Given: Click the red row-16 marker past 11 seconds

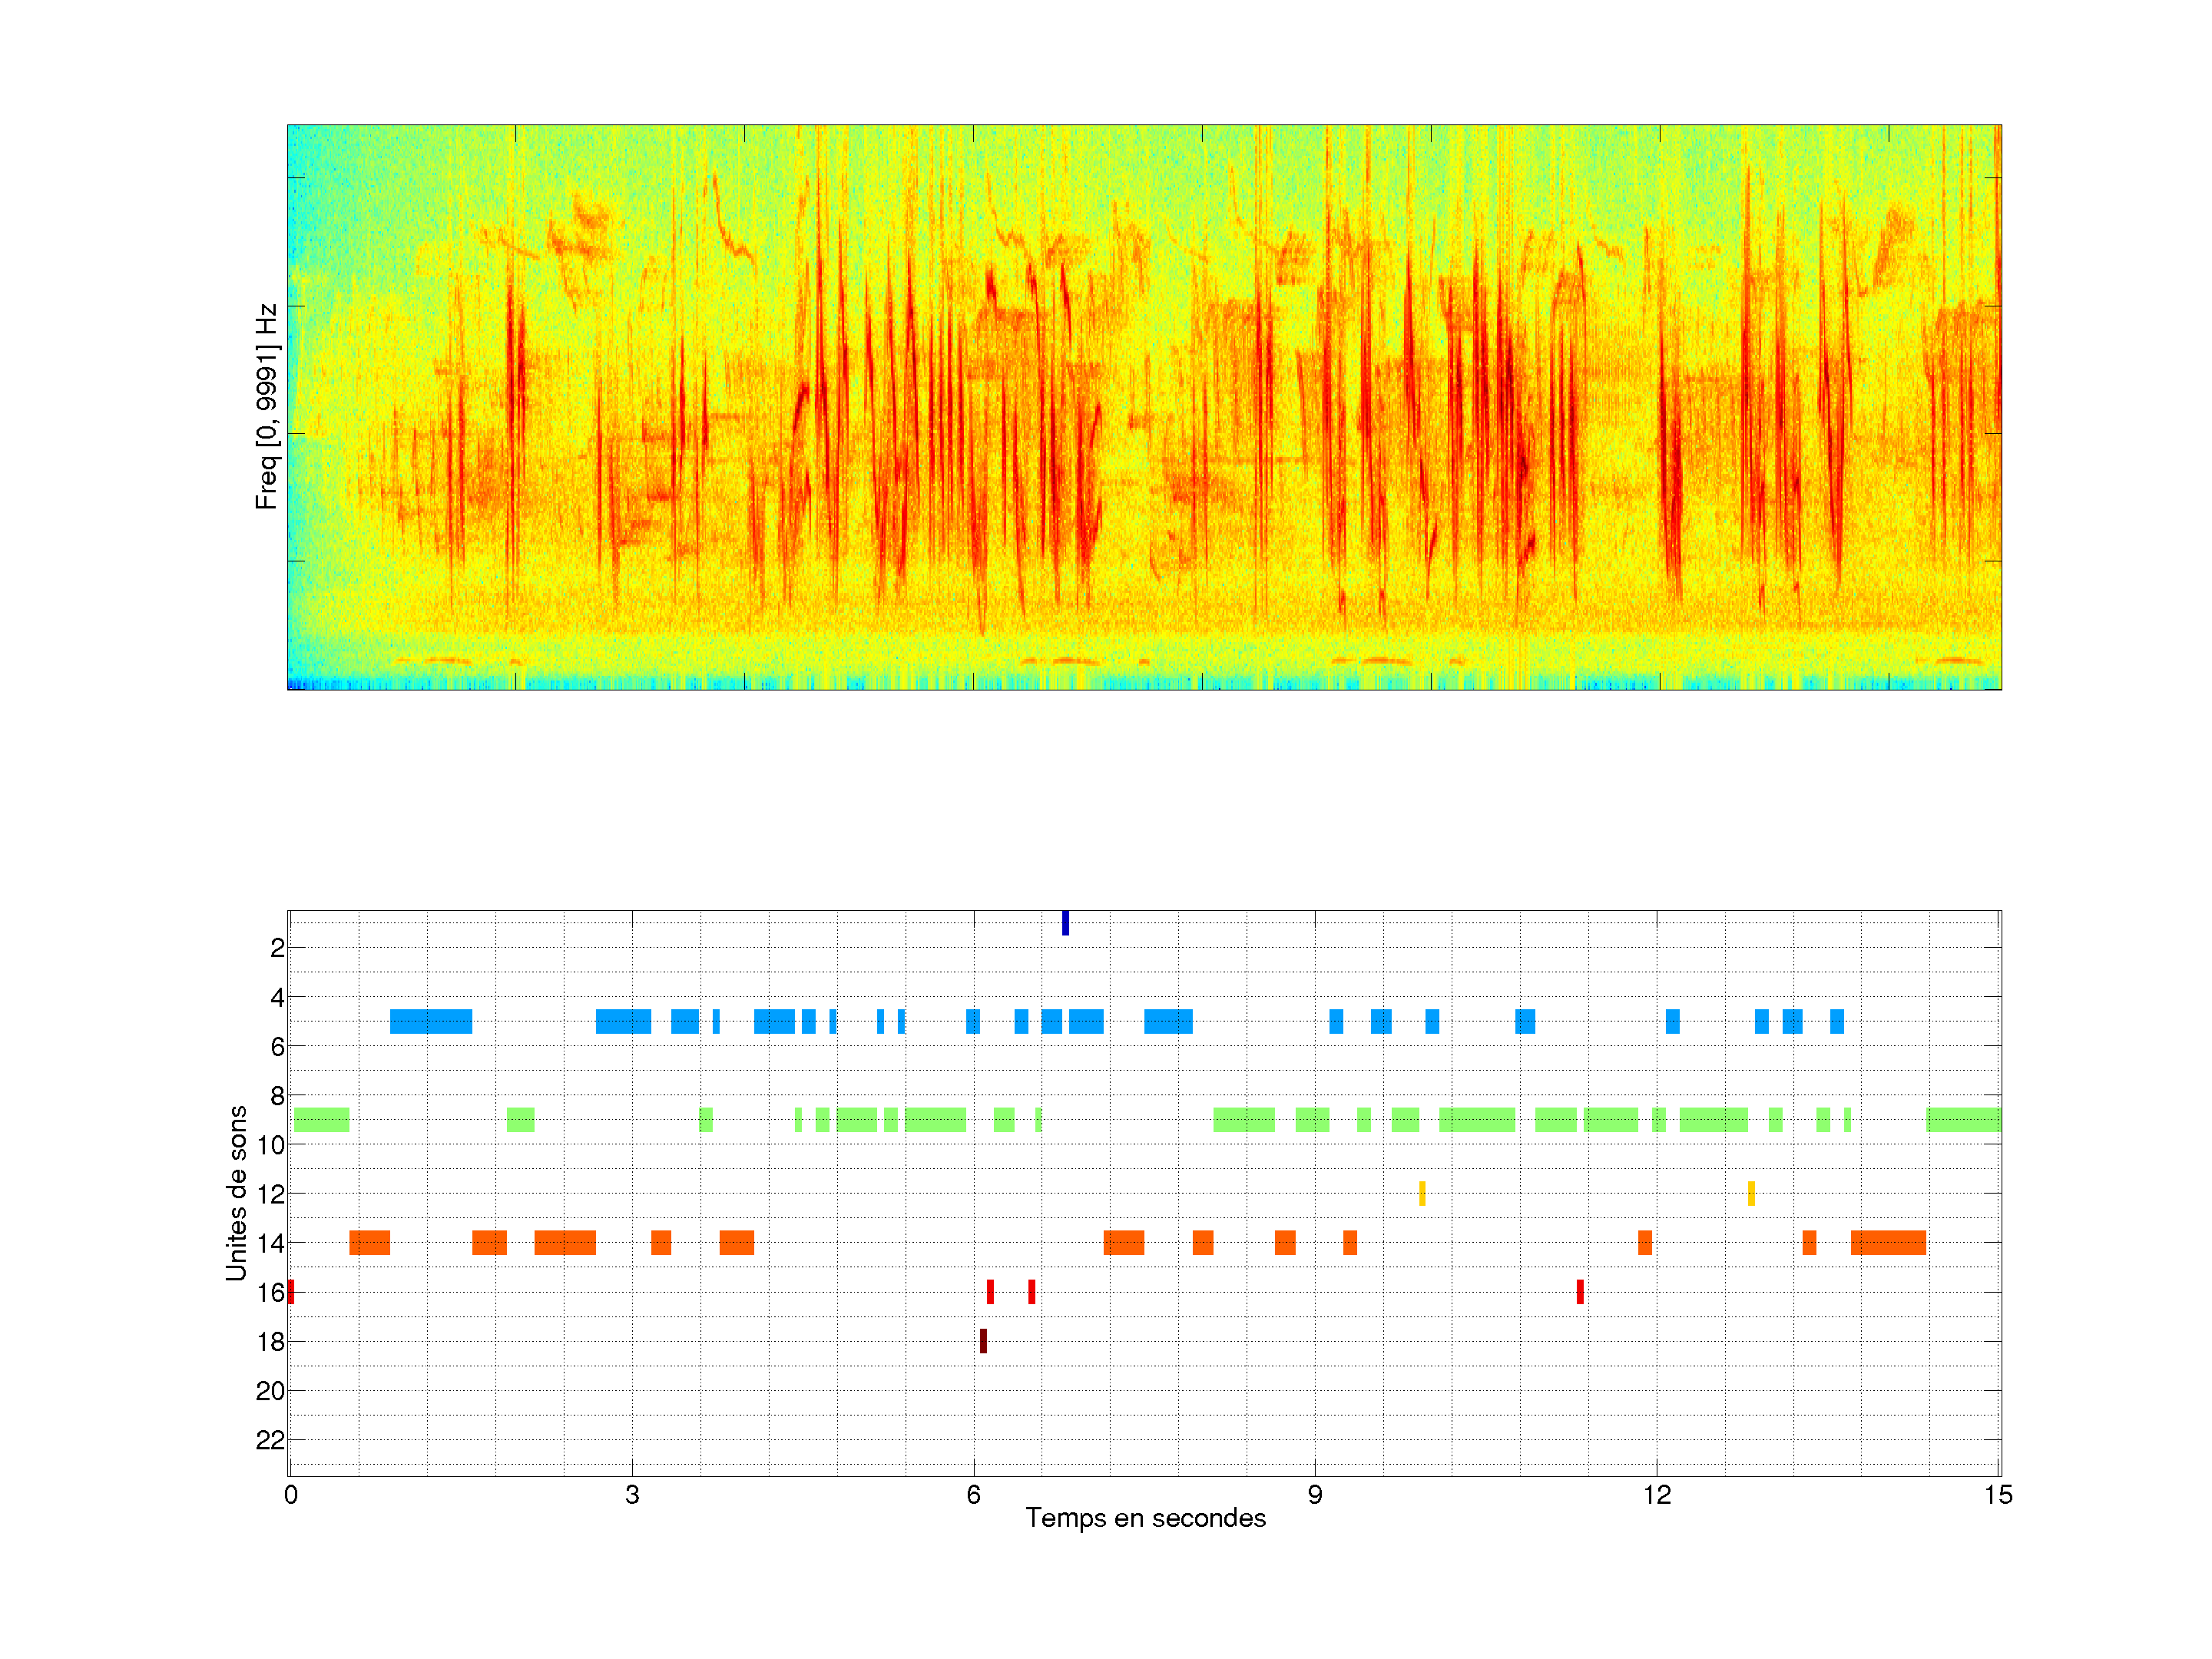Looking at the screenshot, I should (1580, 1292).
